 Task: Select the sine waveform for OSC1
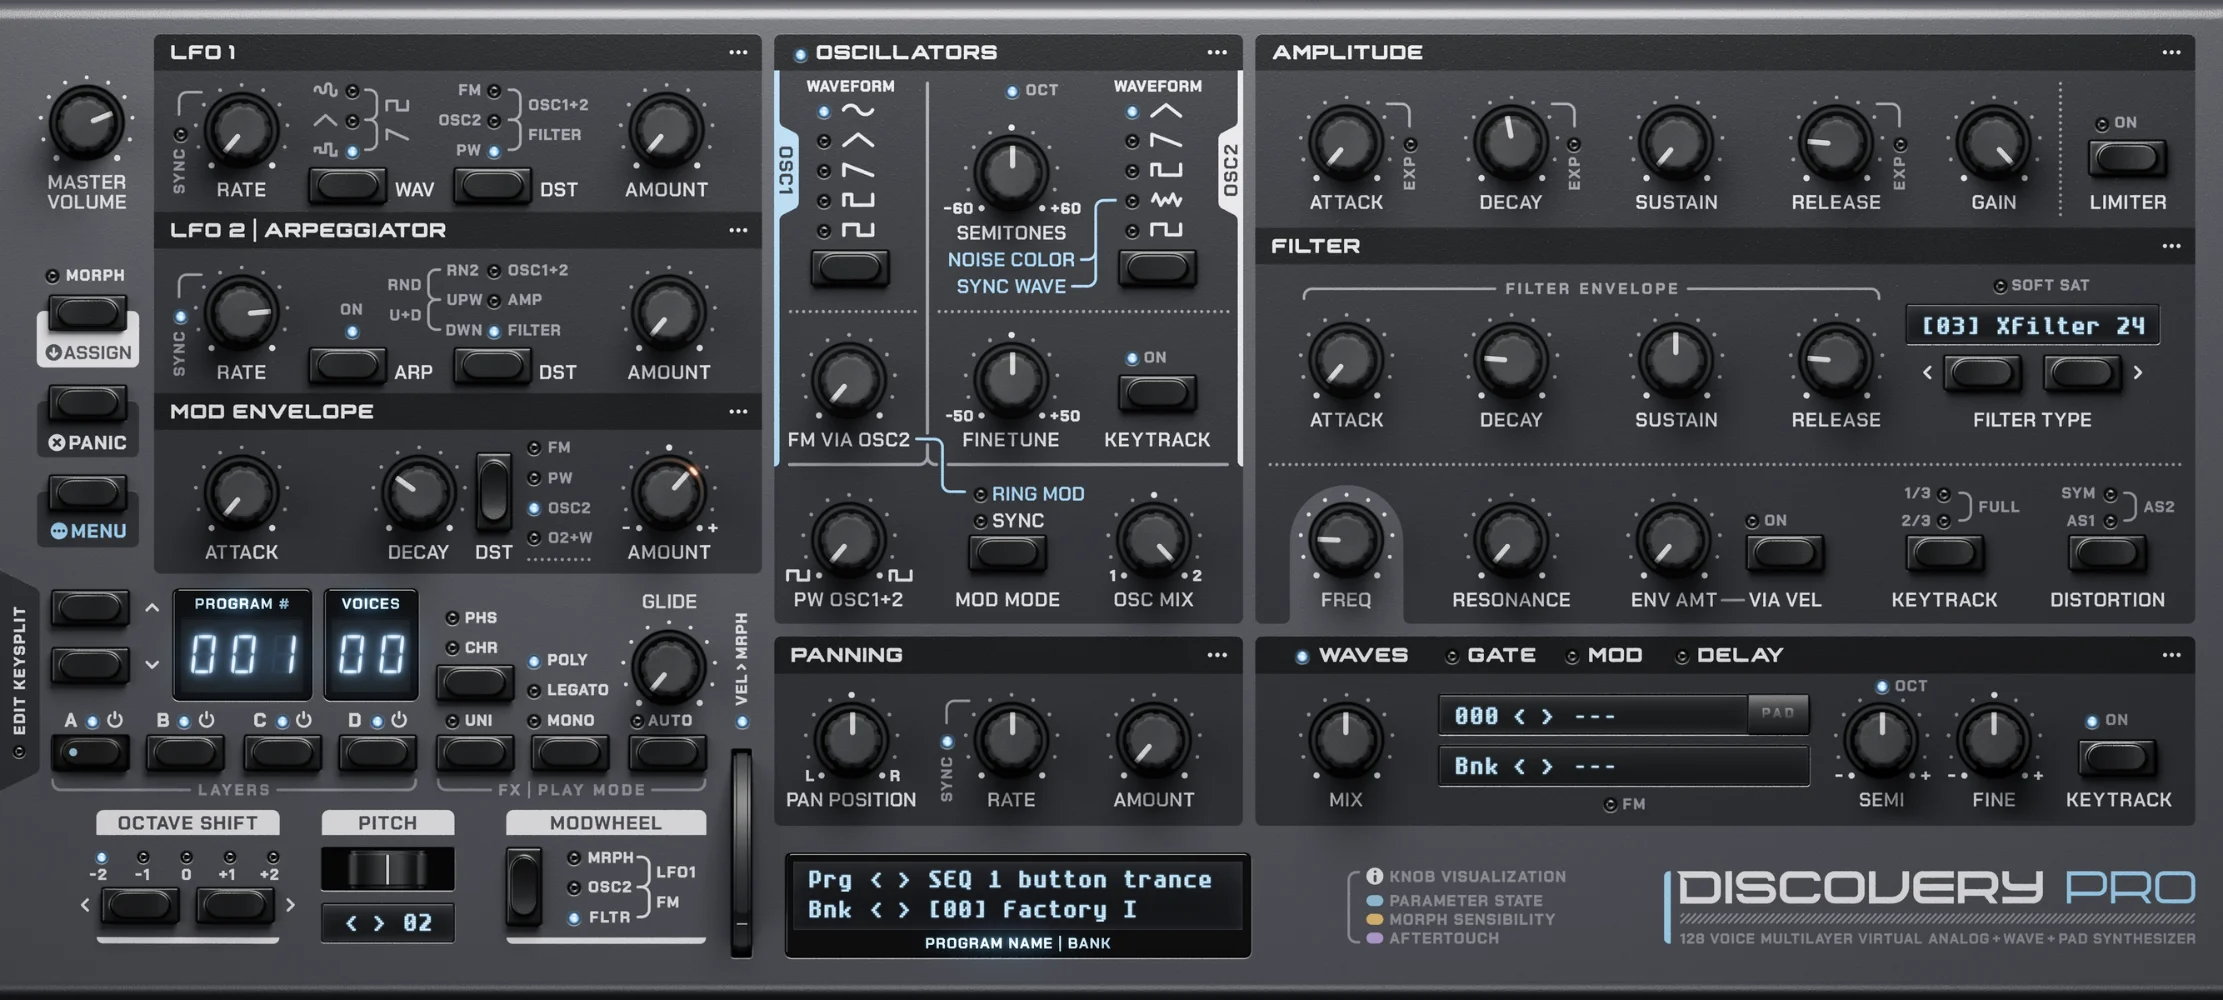tap(824, 112)
